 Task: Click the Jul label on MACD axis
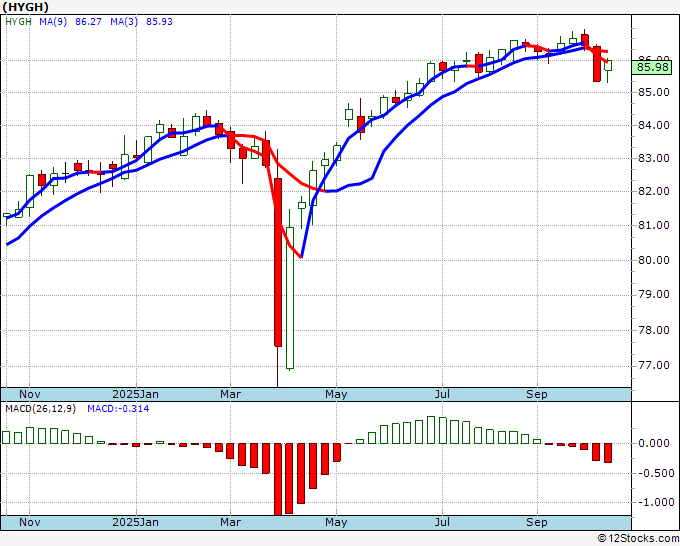pyautogui.click(x=442, y=522)
